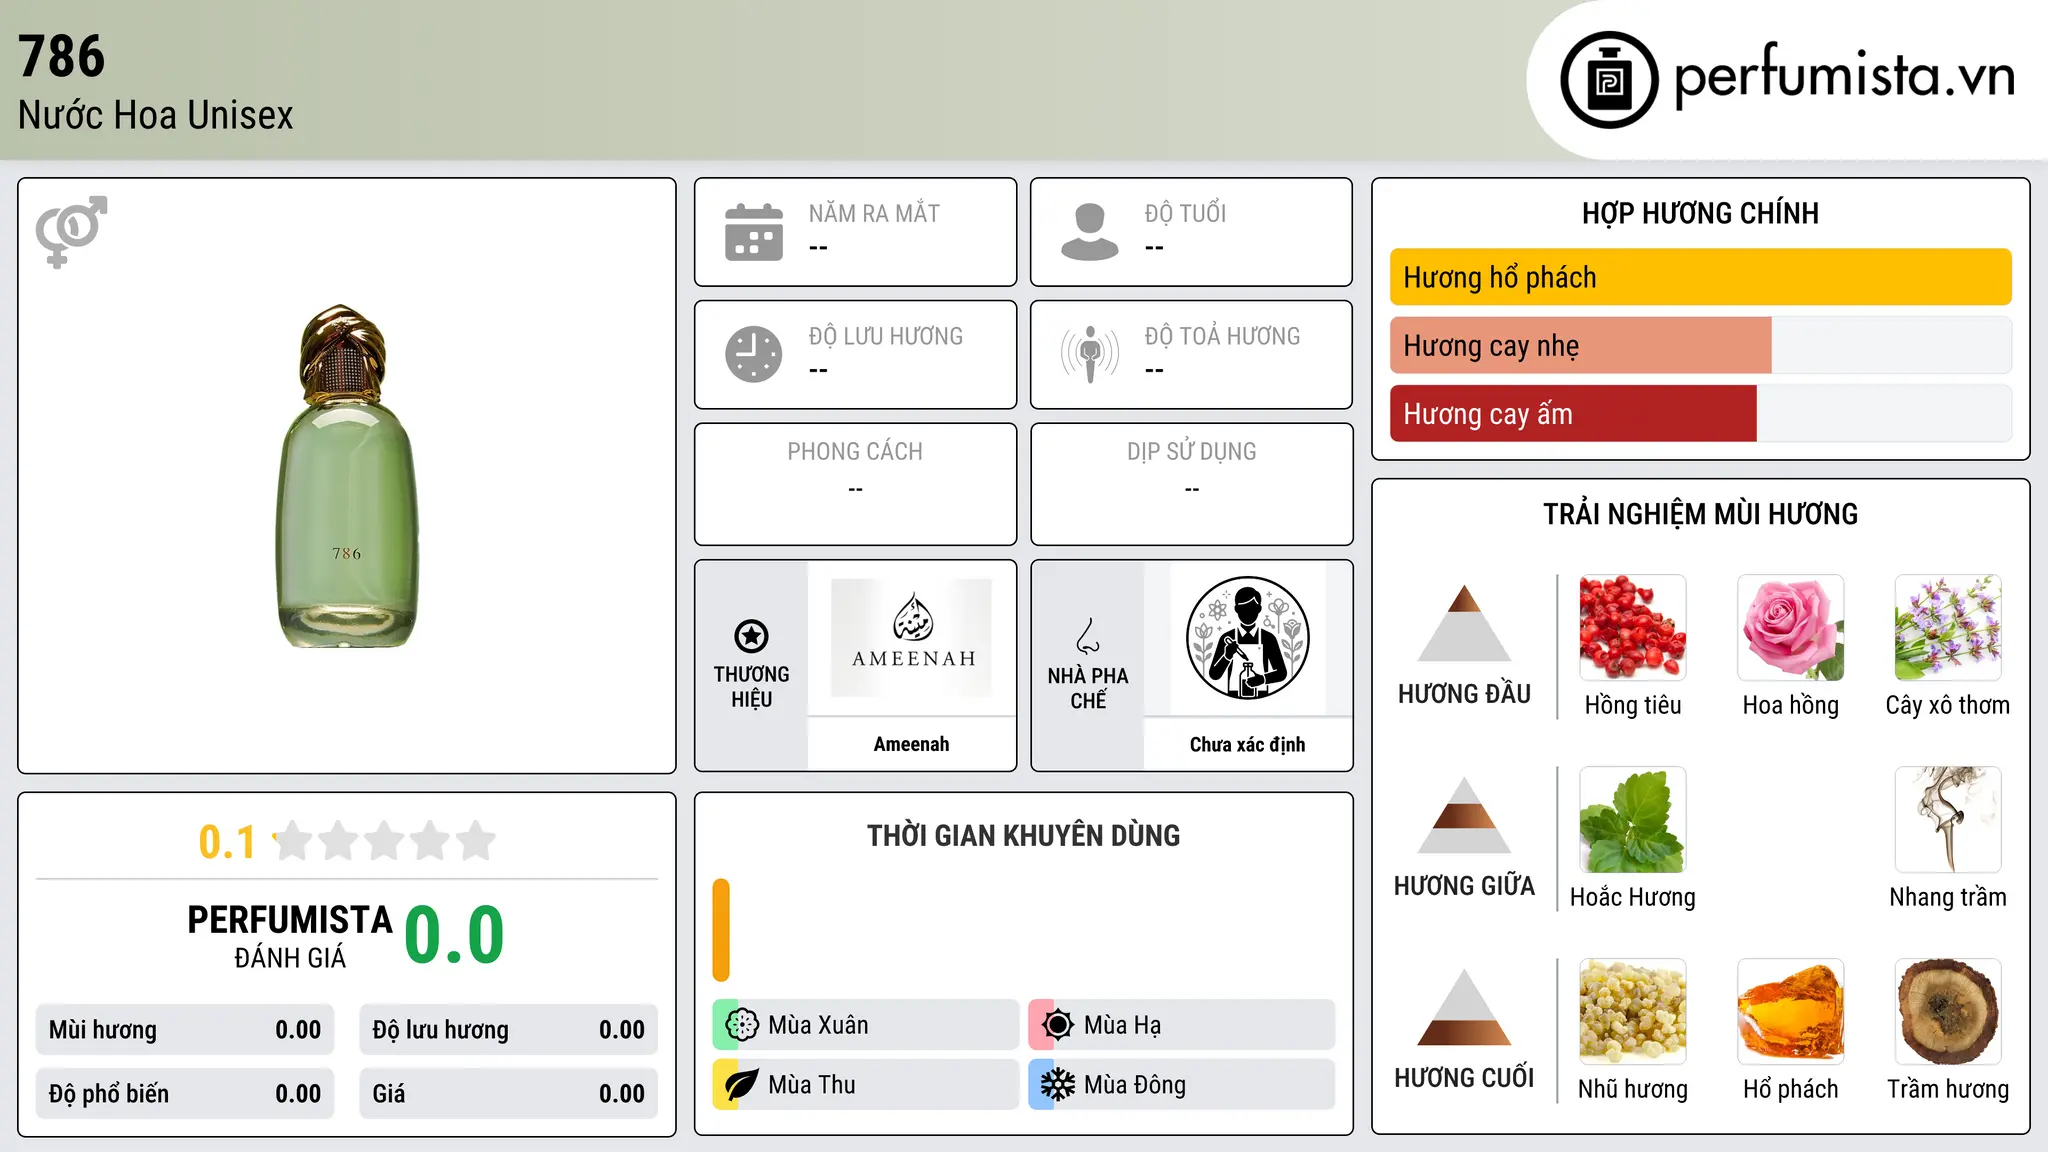View the Hoắc Hương note image
The width and height of the screenshot is (2048, 1152).
(x=1633, y=820)
